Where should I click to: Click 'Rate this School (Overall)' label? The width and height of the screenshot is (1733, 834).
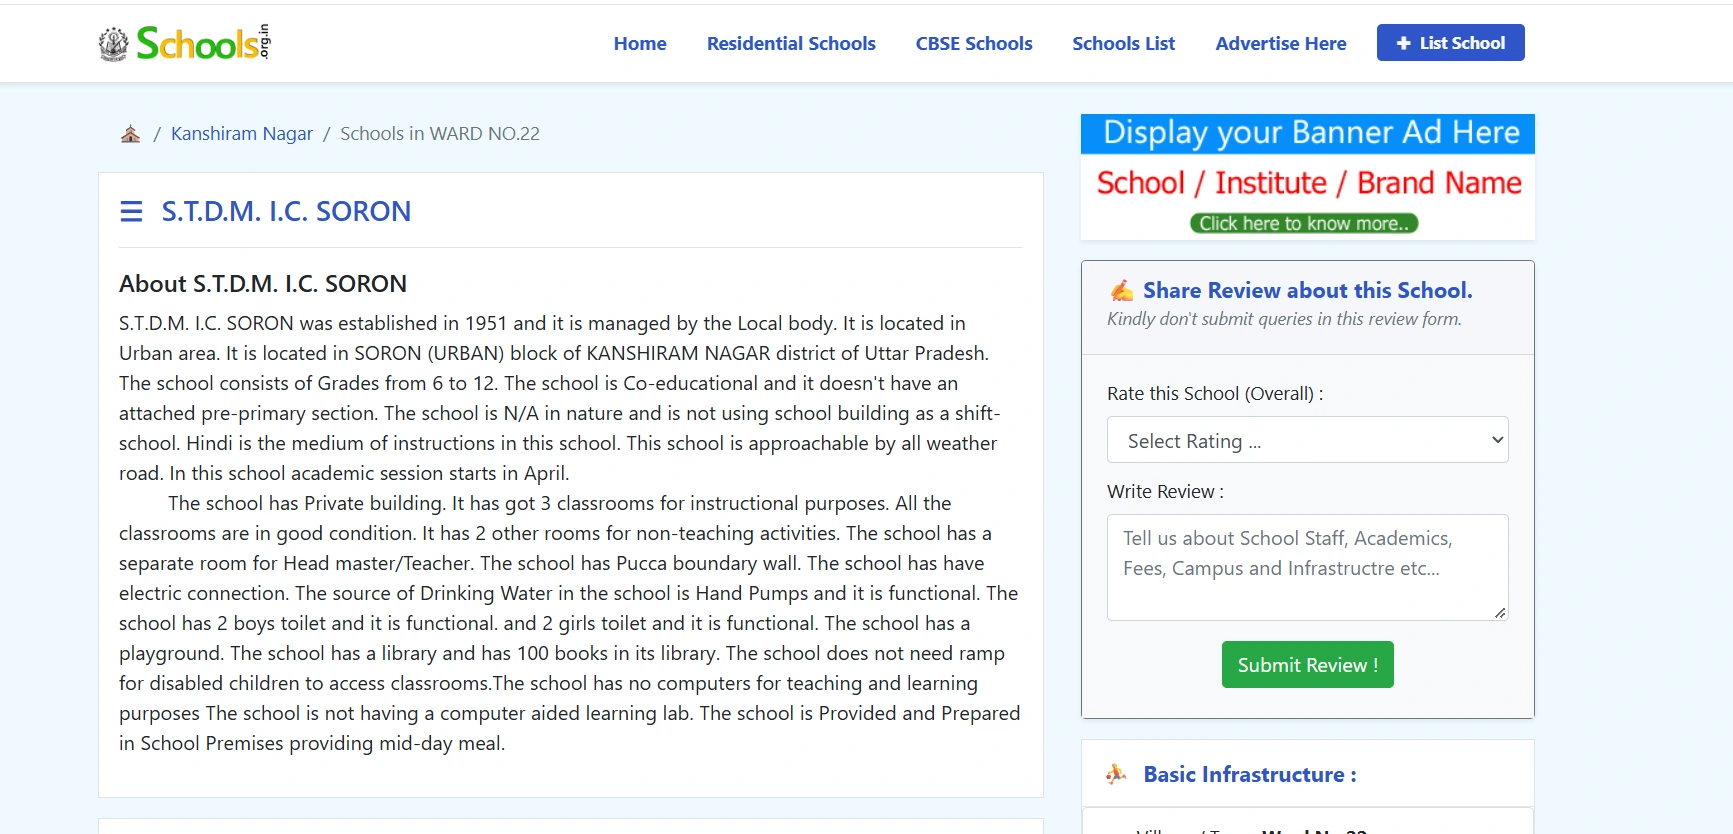click(x=1215, y=394)
